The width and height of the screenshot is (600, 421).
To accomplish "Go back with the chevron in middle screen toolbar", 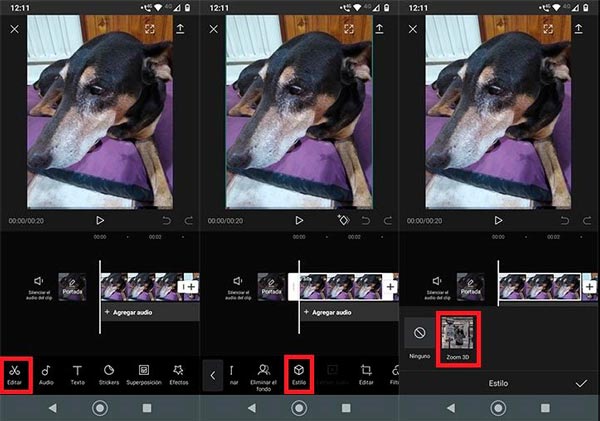I will [213, 375].
